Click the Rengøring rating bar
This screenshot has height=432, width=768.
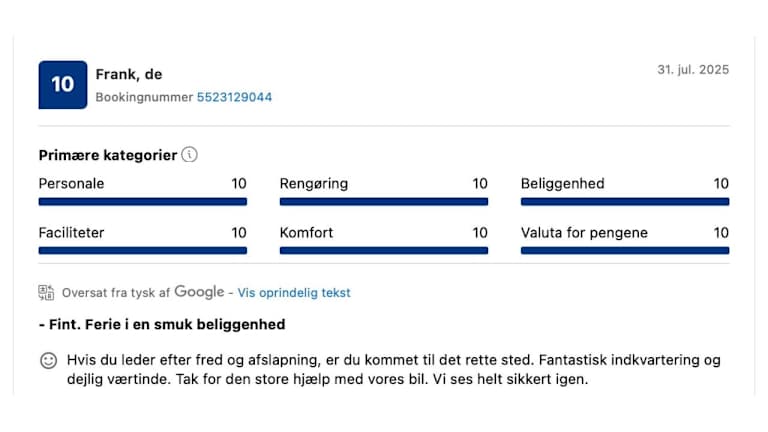383,201
